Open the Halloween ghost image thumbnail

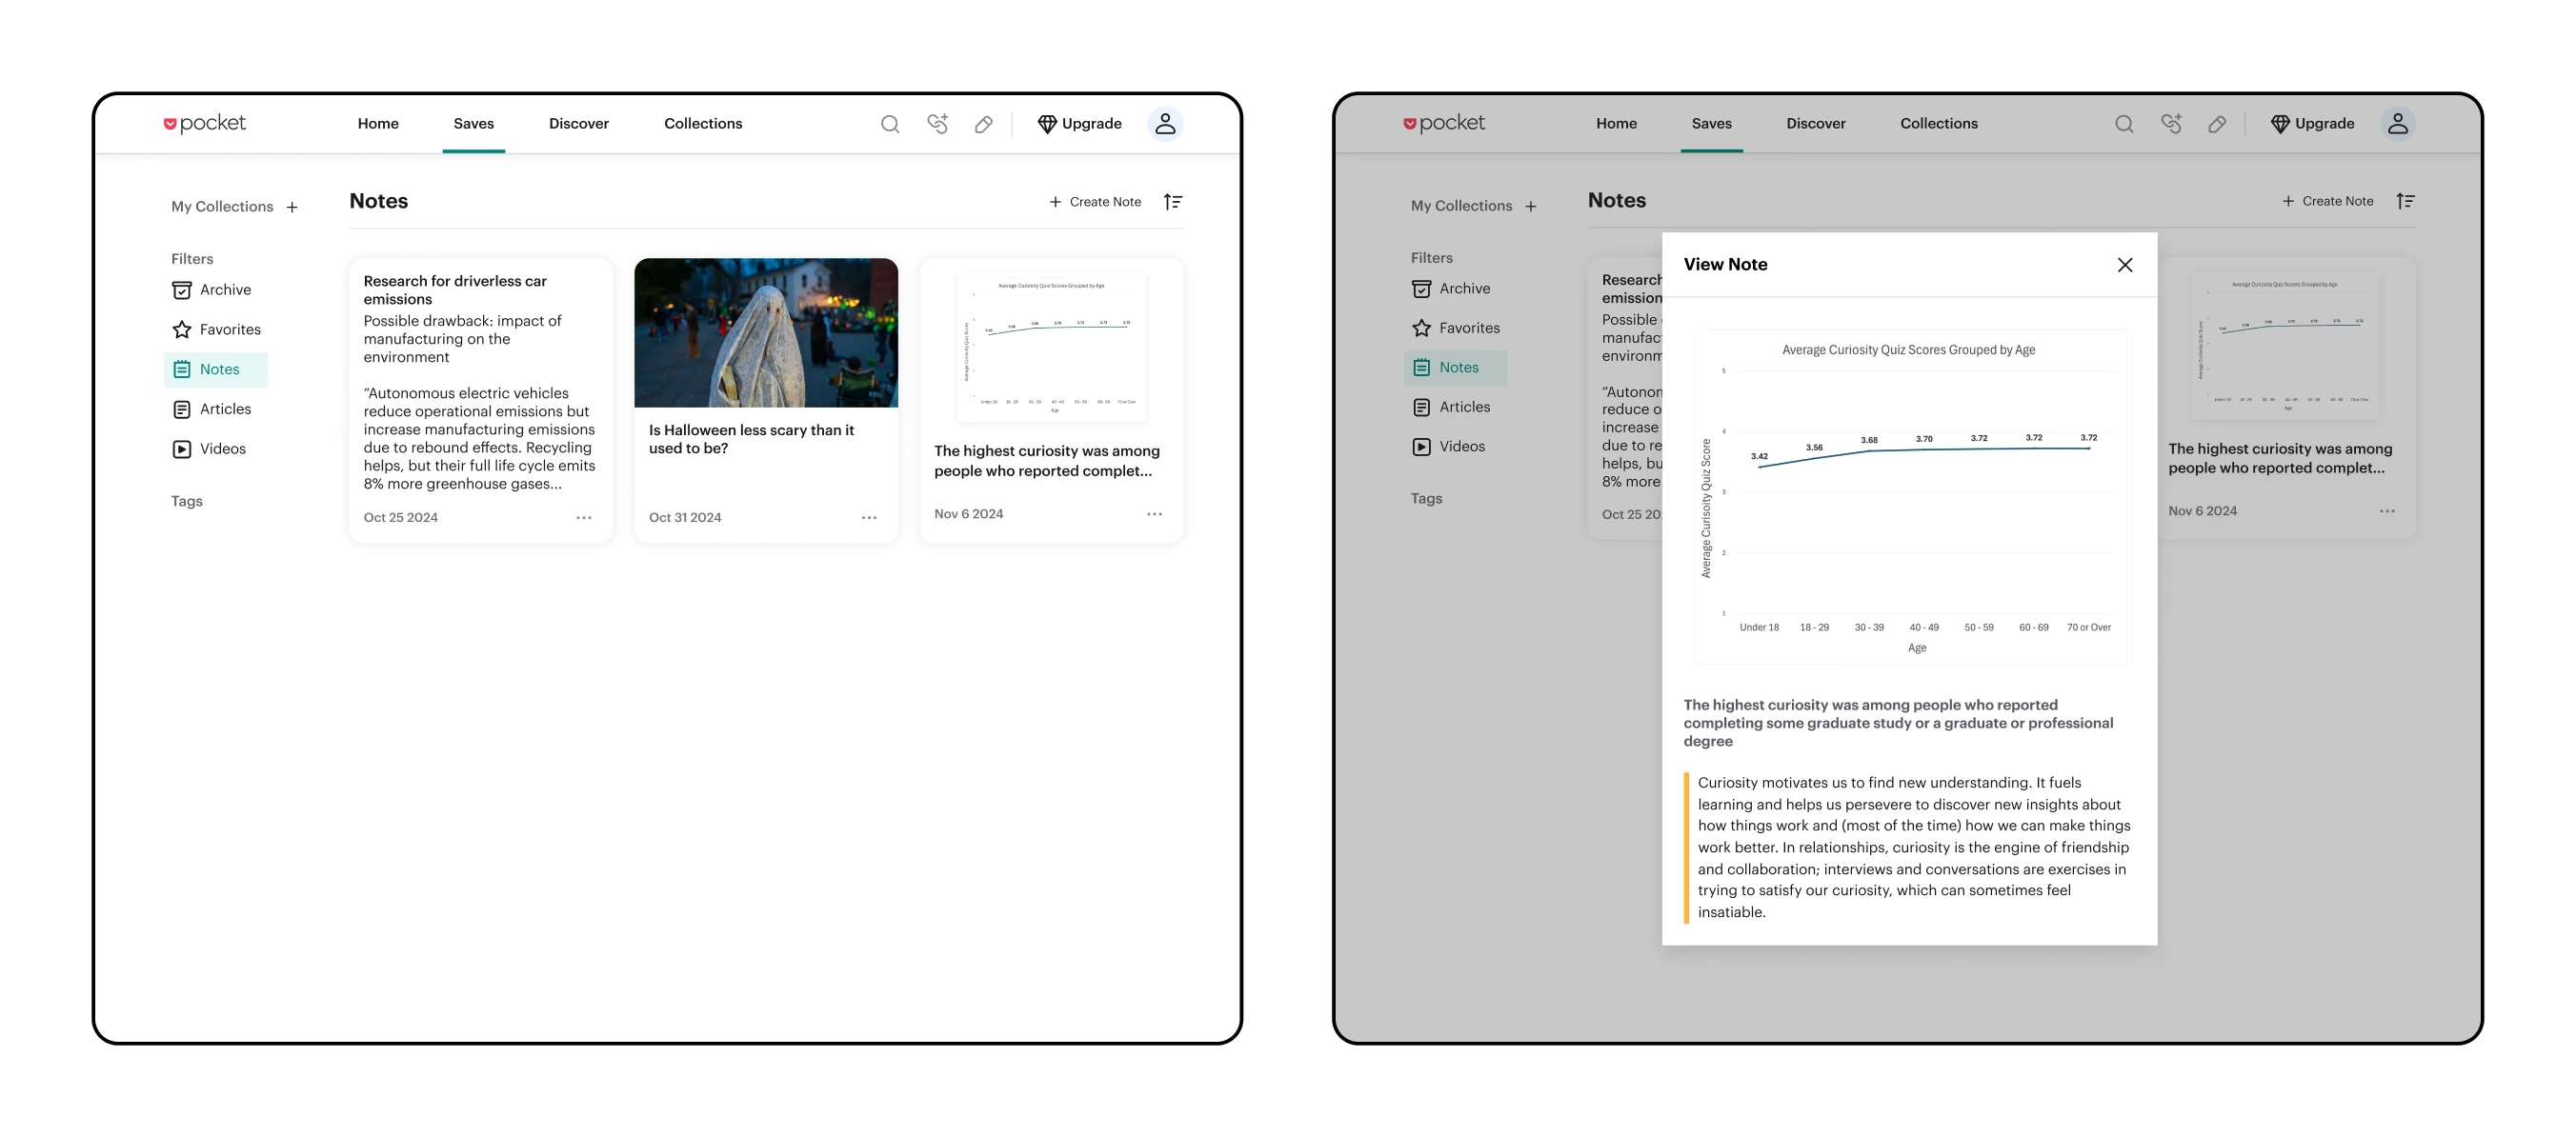coord(766,332)
